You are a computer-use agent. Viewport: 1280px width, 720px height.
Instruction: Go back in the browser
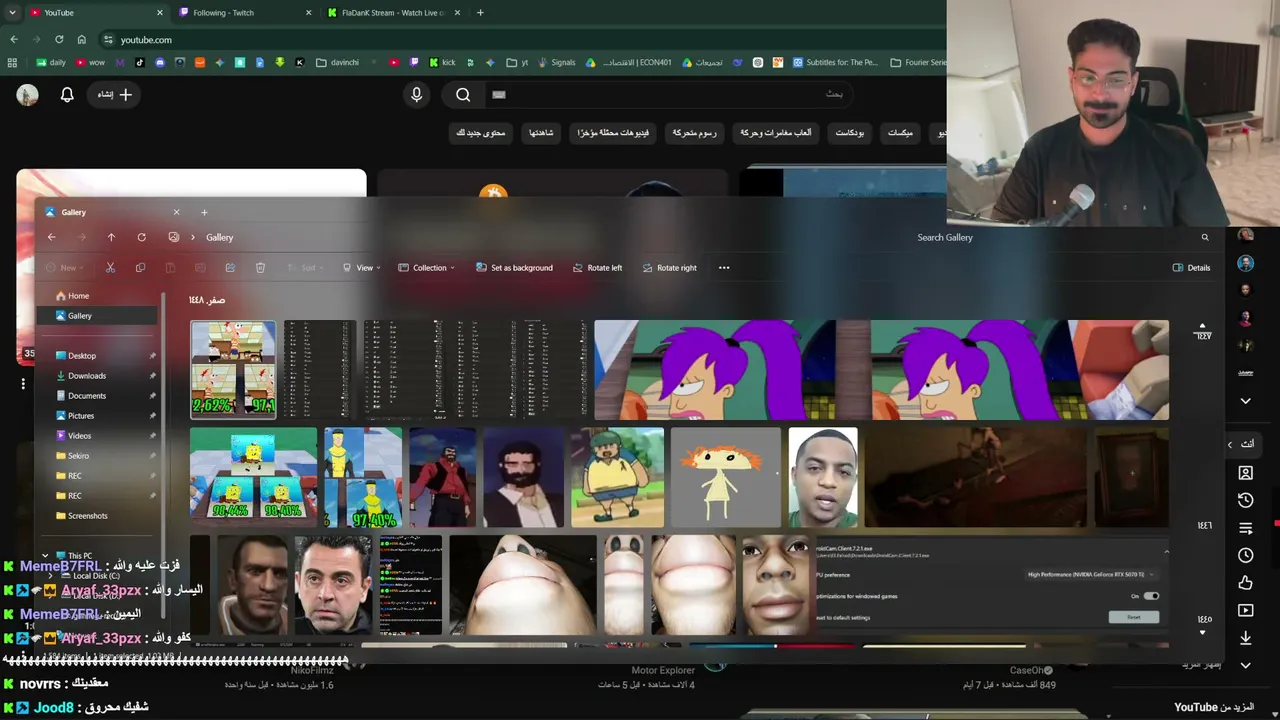[x=14, y=40]
